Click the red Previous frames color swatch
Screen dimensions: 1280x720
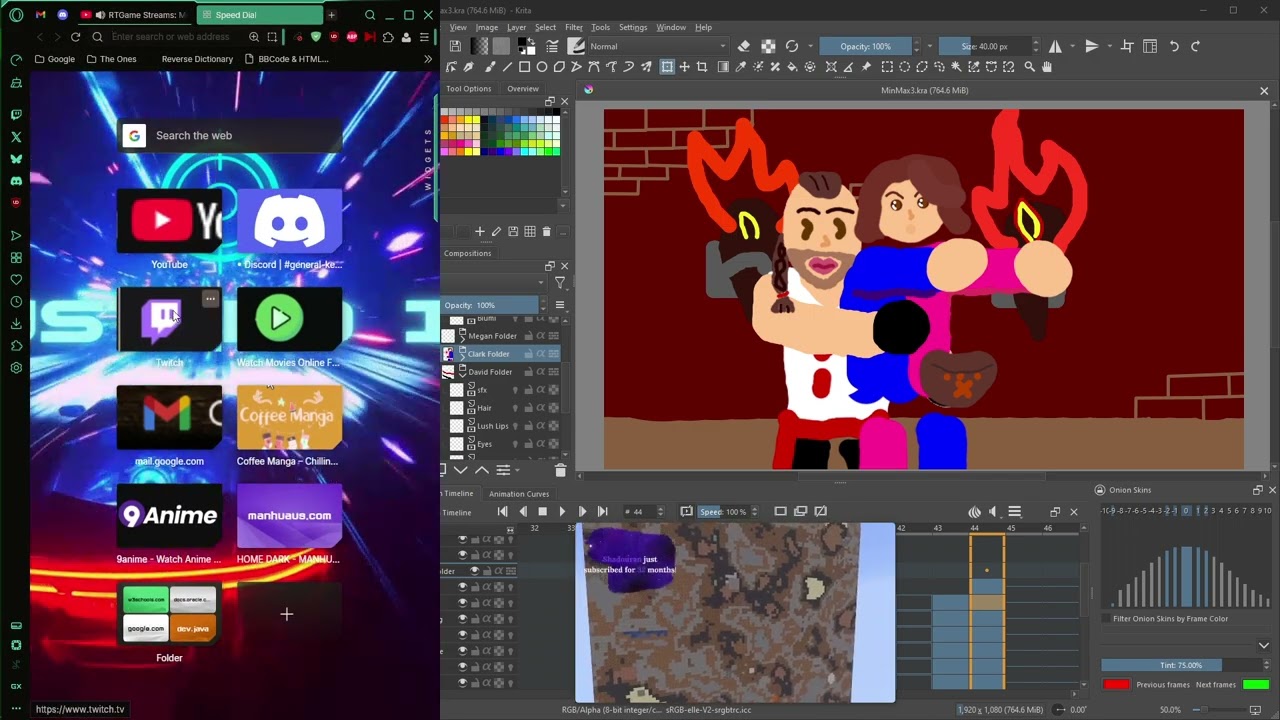tap(1116, 684)
